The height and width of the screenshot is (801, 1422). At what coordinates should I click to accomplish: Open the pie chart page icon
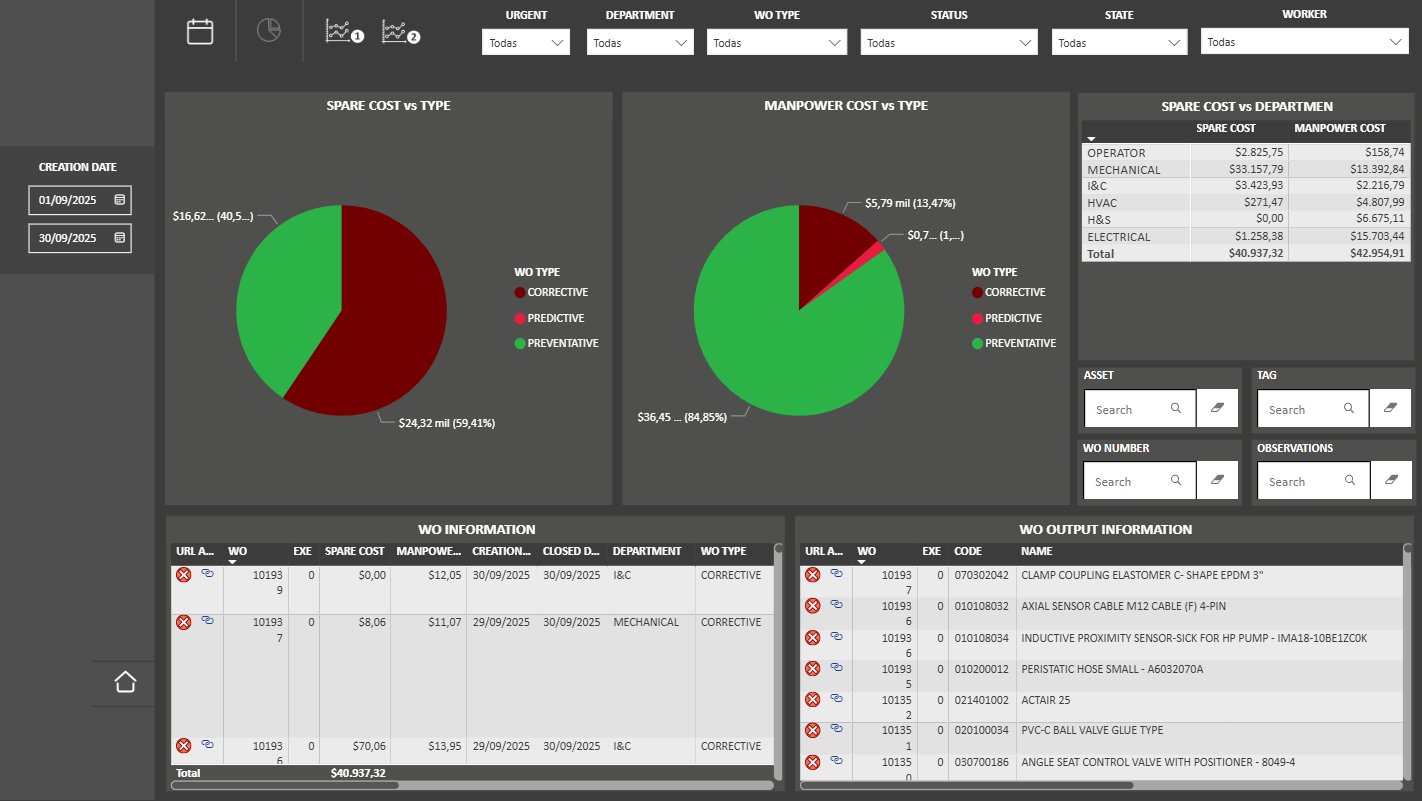[x=268, y=31]
